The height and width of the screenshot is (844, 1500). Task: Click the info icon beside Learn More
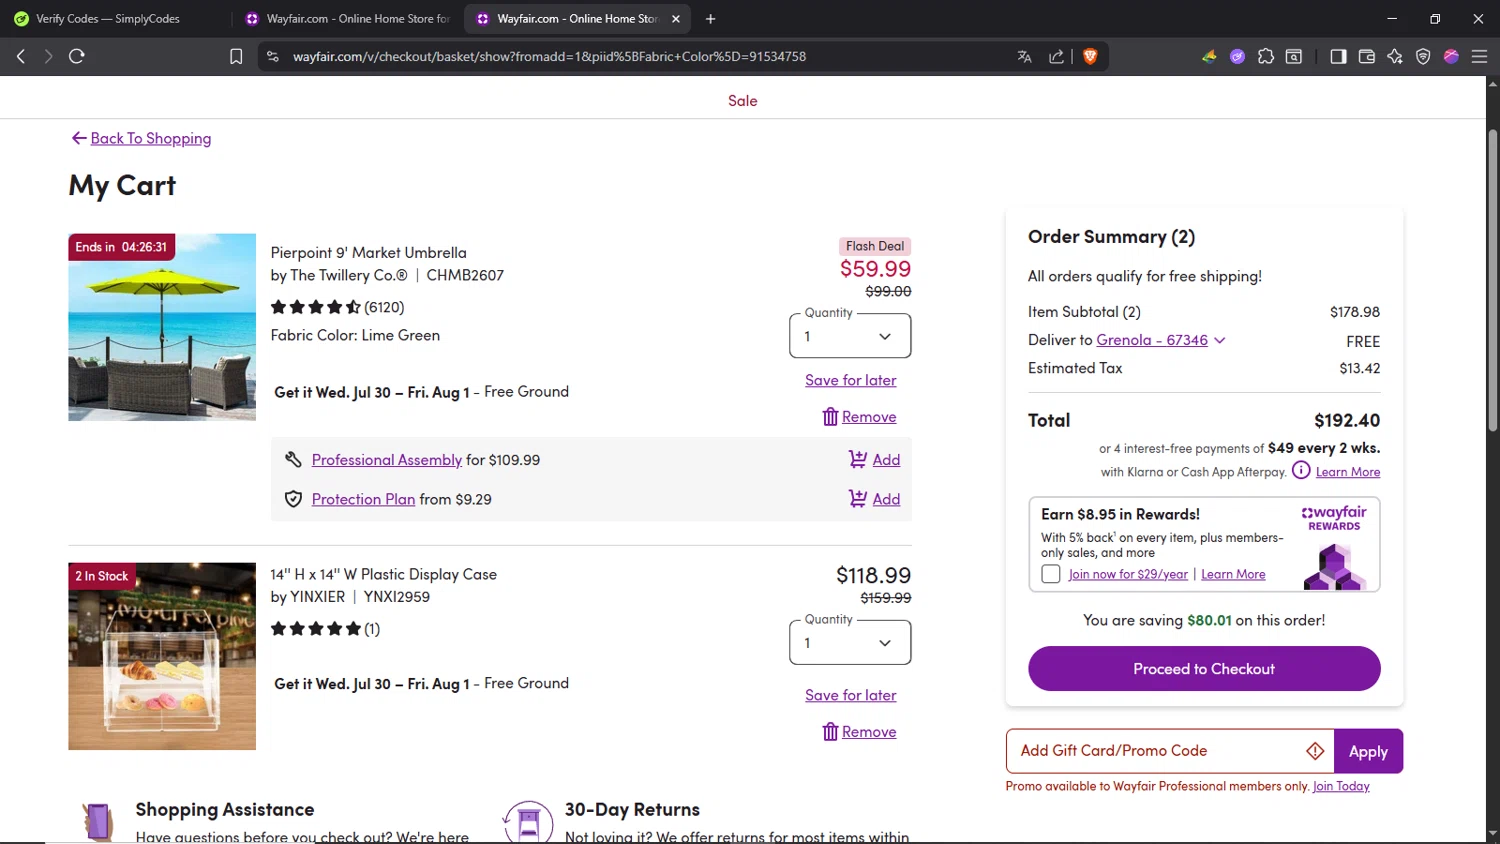(1300, 471)
